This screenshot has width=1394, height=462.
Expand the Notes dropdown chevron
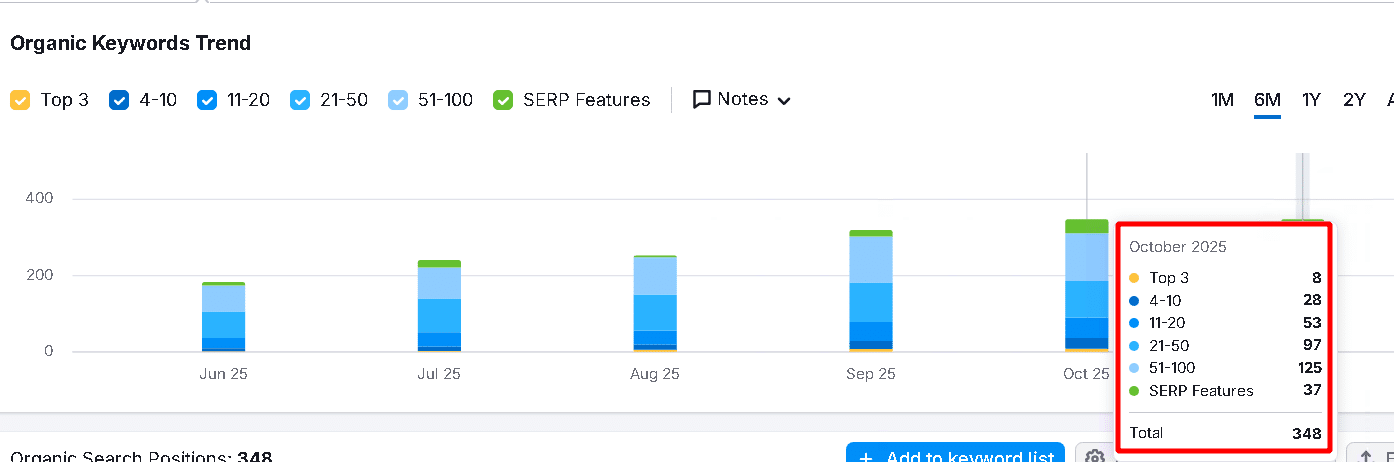(784, 100)
